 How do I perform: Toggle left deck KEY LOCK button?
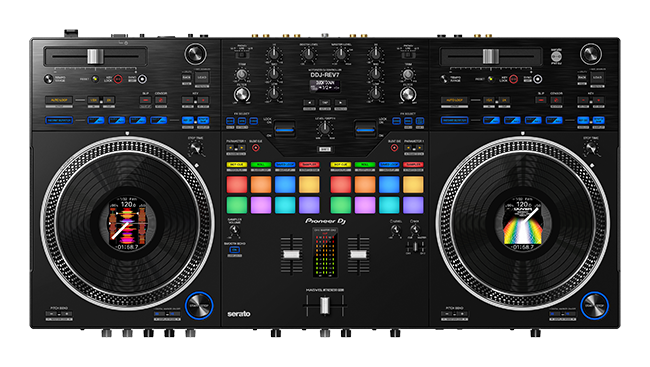point(118,79)
